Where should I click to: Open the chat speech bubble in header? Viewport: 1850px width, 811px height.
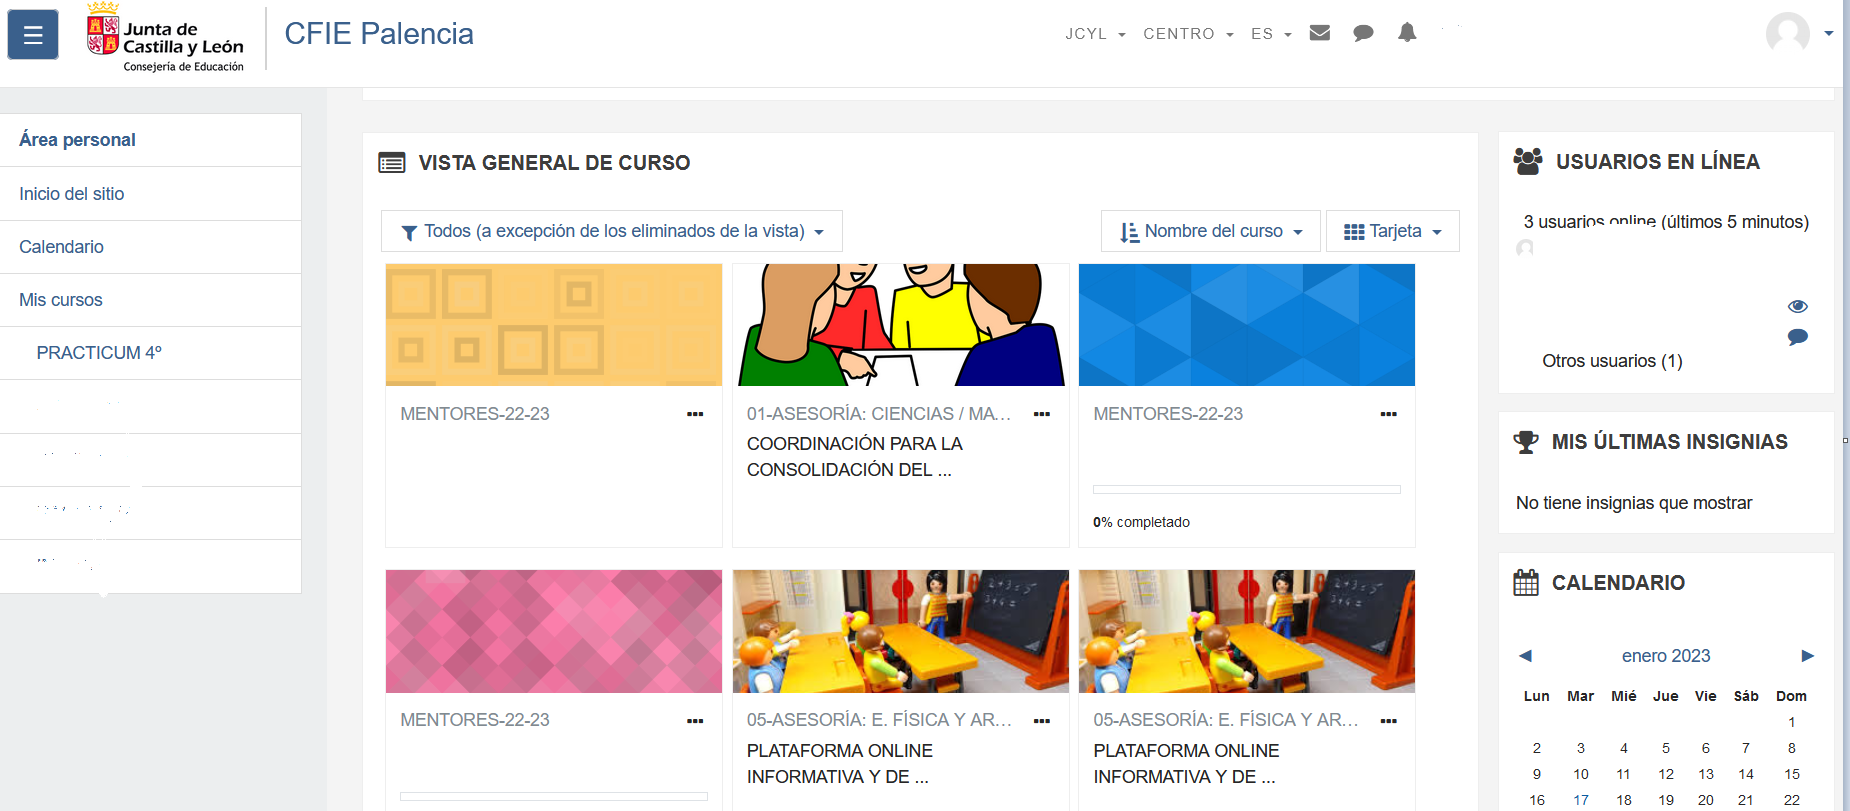pos(1363,33)
